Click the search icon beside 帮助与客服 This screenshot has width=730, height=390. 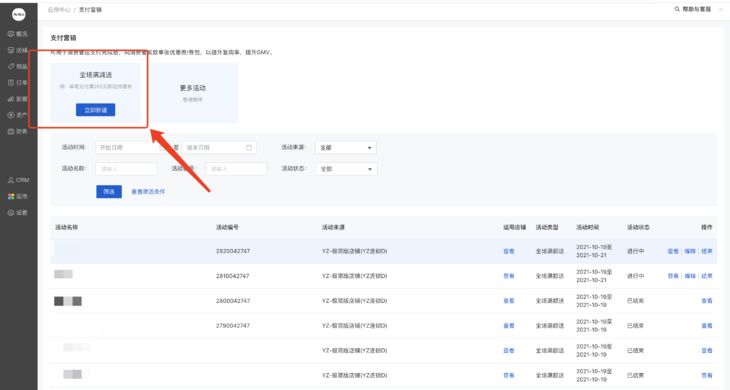pyautogui.click(x=677, y=9)
